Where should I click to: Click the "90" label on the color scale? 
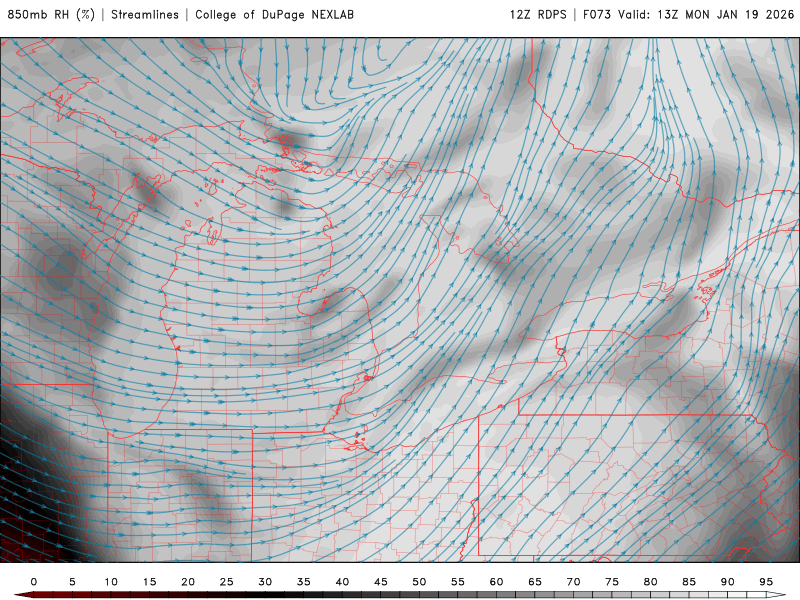[727, 582]
